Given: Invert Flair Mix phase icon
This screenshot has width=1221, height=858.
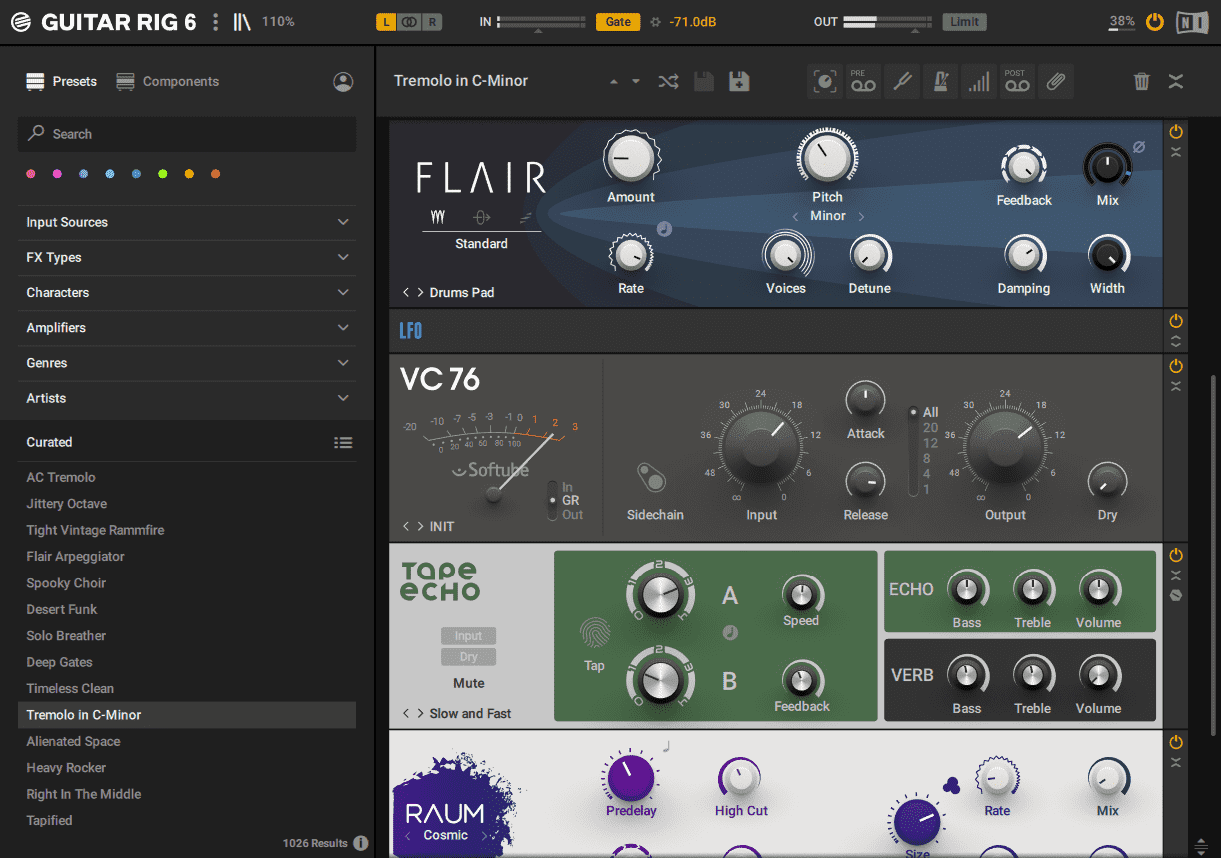Looking at the screenshot, I should click(1138, 147).
